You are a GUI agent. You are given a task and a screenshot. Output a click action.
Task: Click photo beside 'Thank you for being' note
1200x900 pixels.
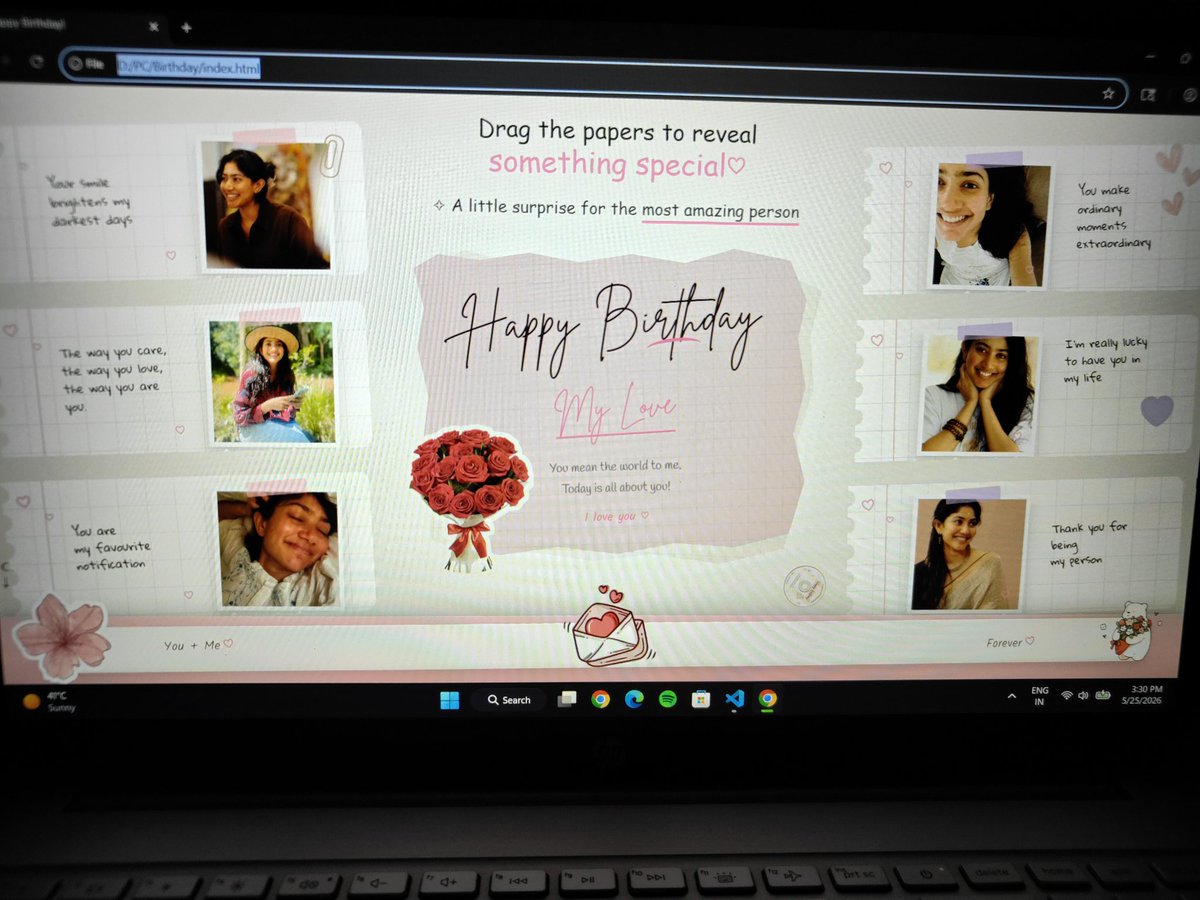pyautogui.click(x=969, y=553)
